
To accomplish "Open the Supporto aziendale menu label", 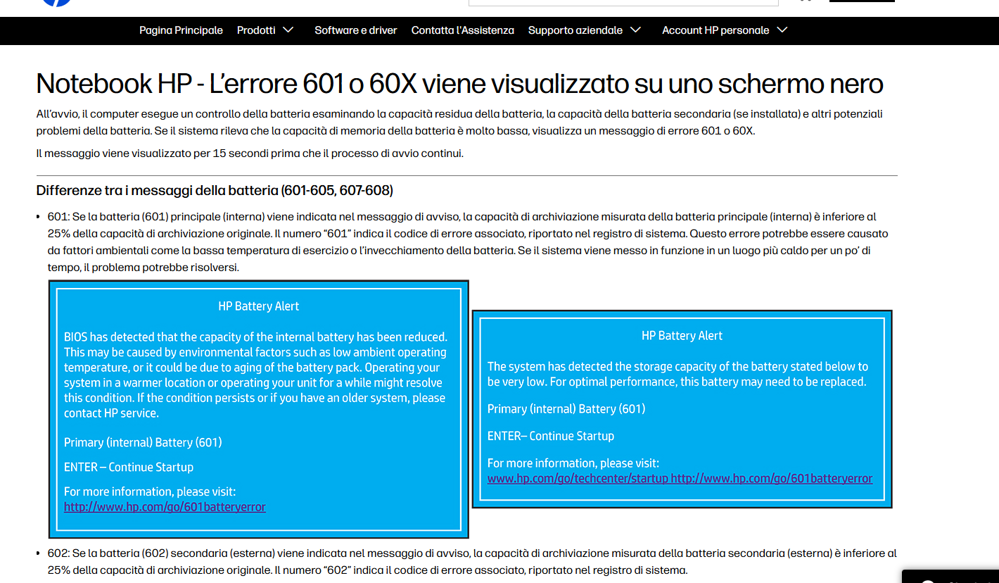I will (x=575, y=30).
